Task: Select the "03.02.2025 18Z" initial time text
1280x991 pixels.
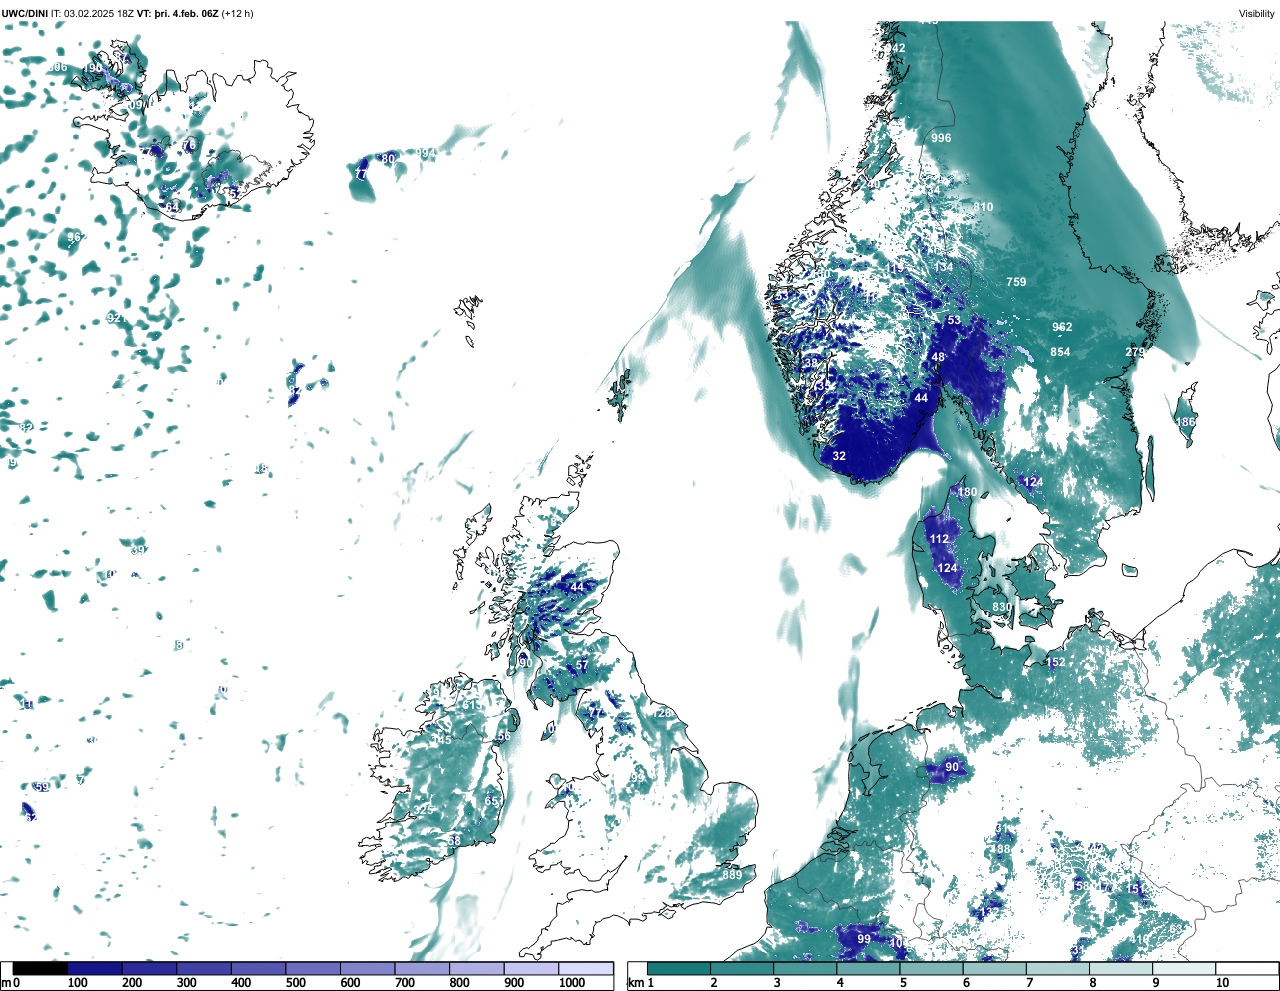Action: click(99, 14)
